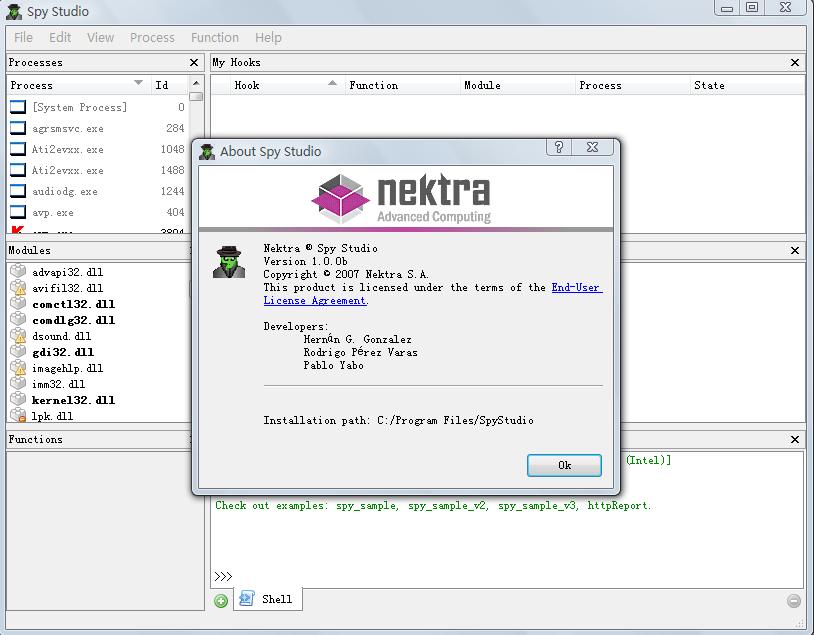Click into the shell prompt input line
The height and width of the screenshot is (635, 814).
tap(506, 576)
